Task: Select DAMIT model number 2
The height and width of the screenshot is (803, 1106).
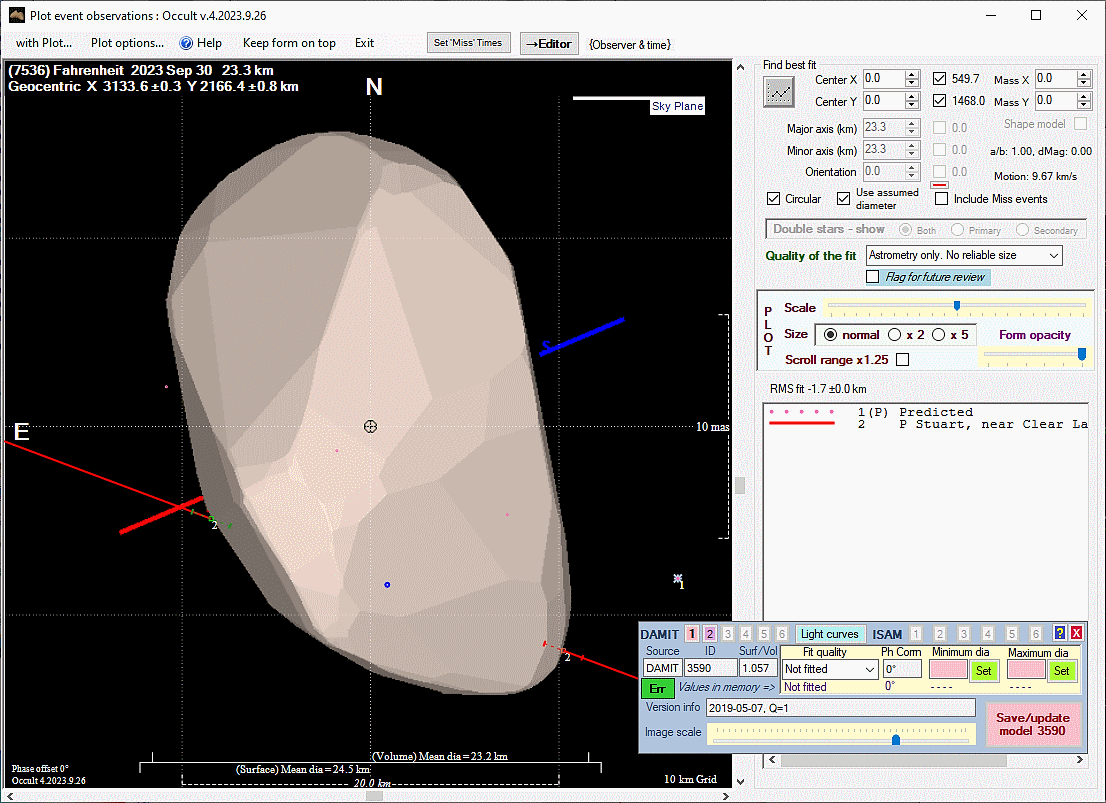Action: 710,634
